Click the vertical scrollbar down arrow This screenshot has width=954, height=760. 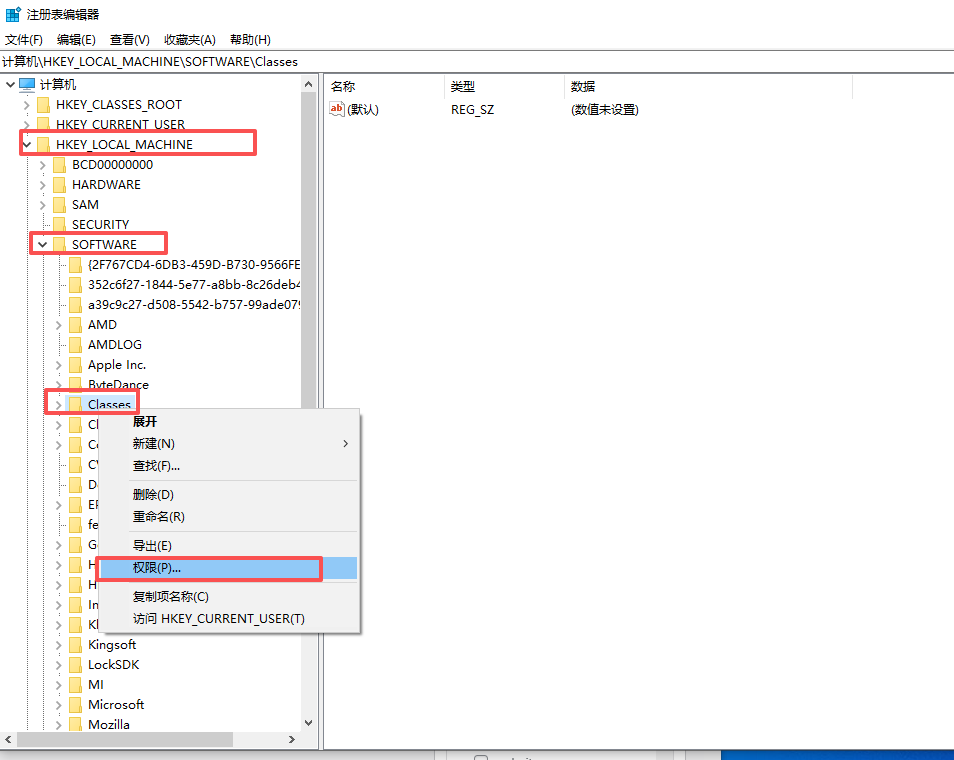[309, 723]
